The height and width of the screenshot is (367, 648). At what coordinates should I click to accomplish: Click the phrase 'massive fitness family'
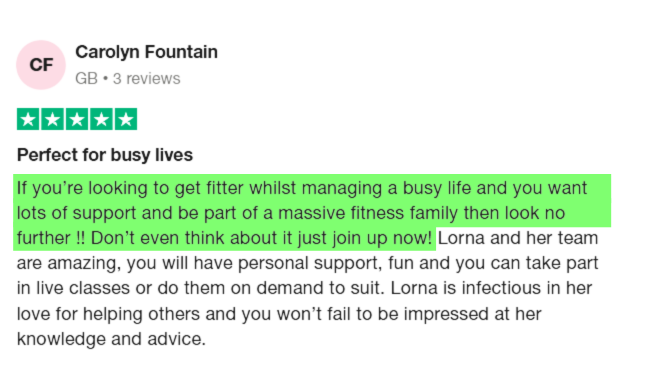(368, 214)
